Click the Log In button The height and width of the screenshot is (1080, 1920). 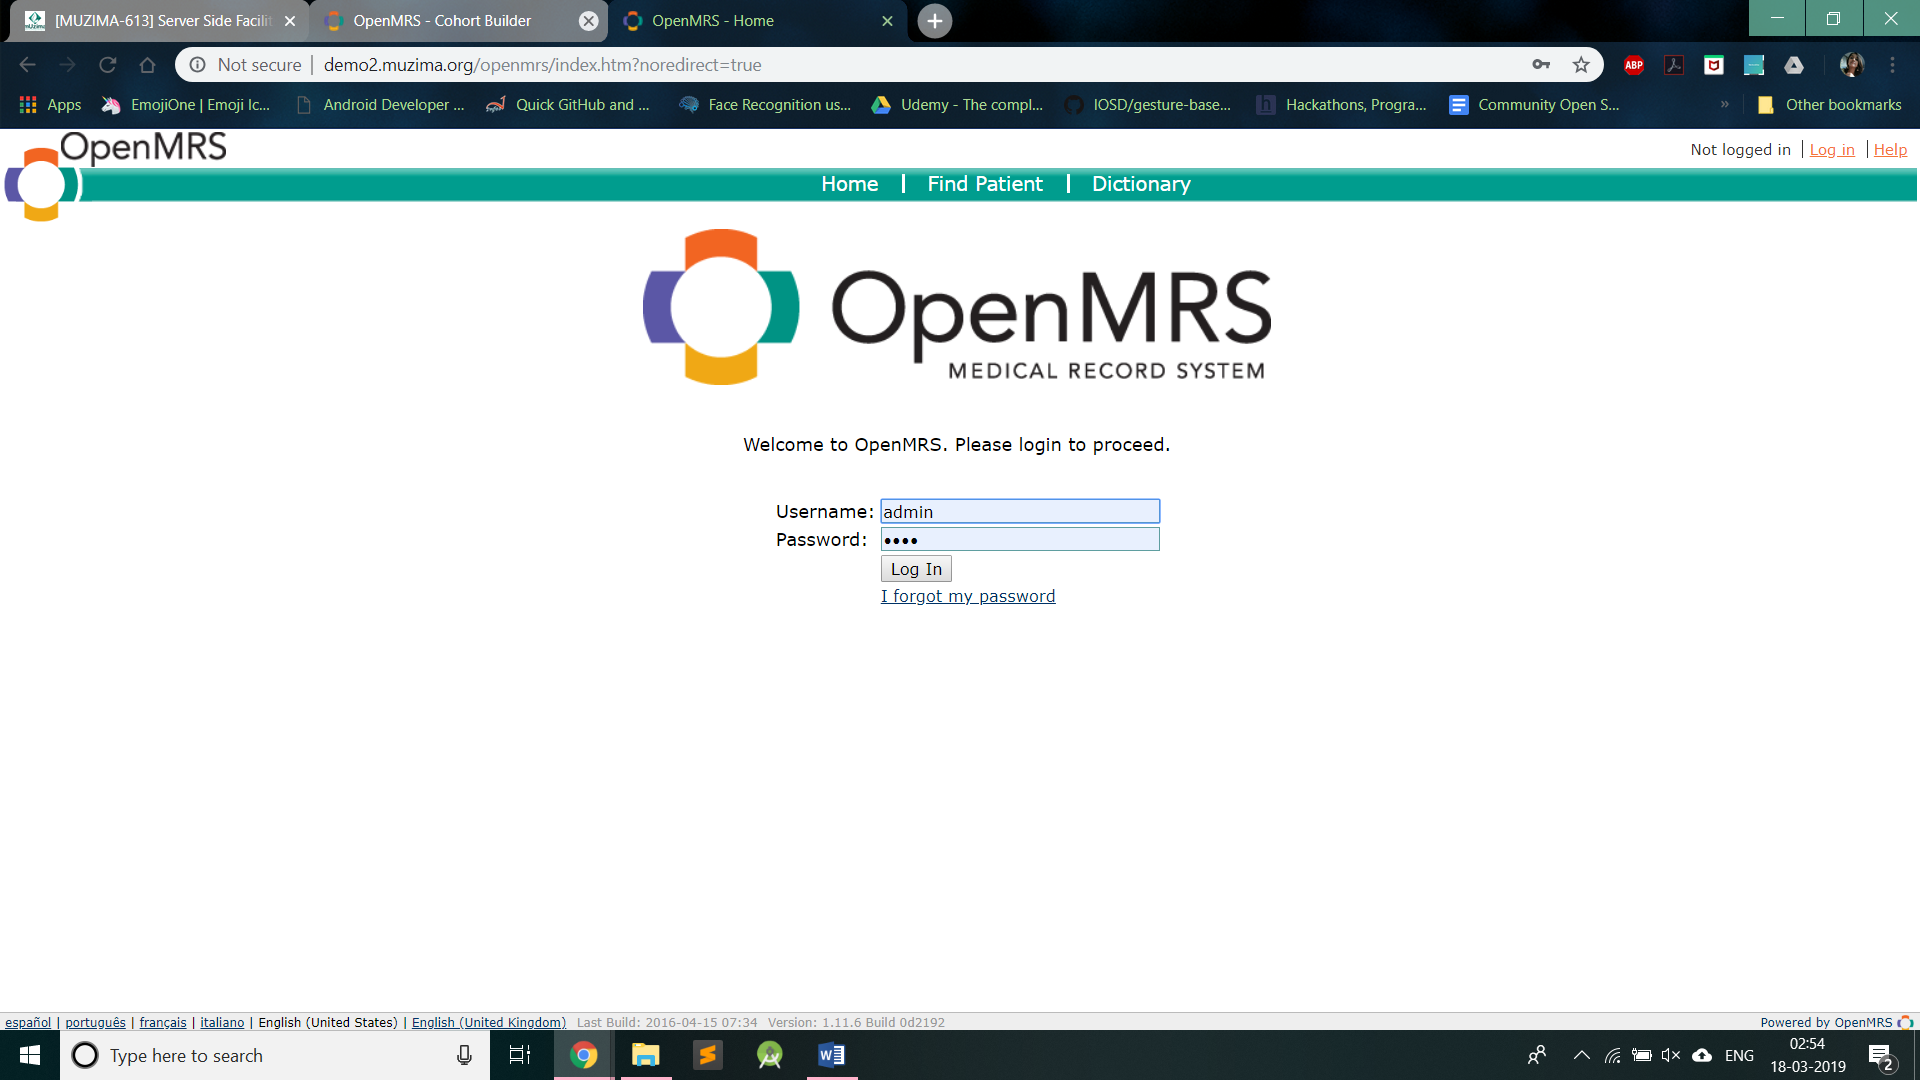tap(916, 569)
